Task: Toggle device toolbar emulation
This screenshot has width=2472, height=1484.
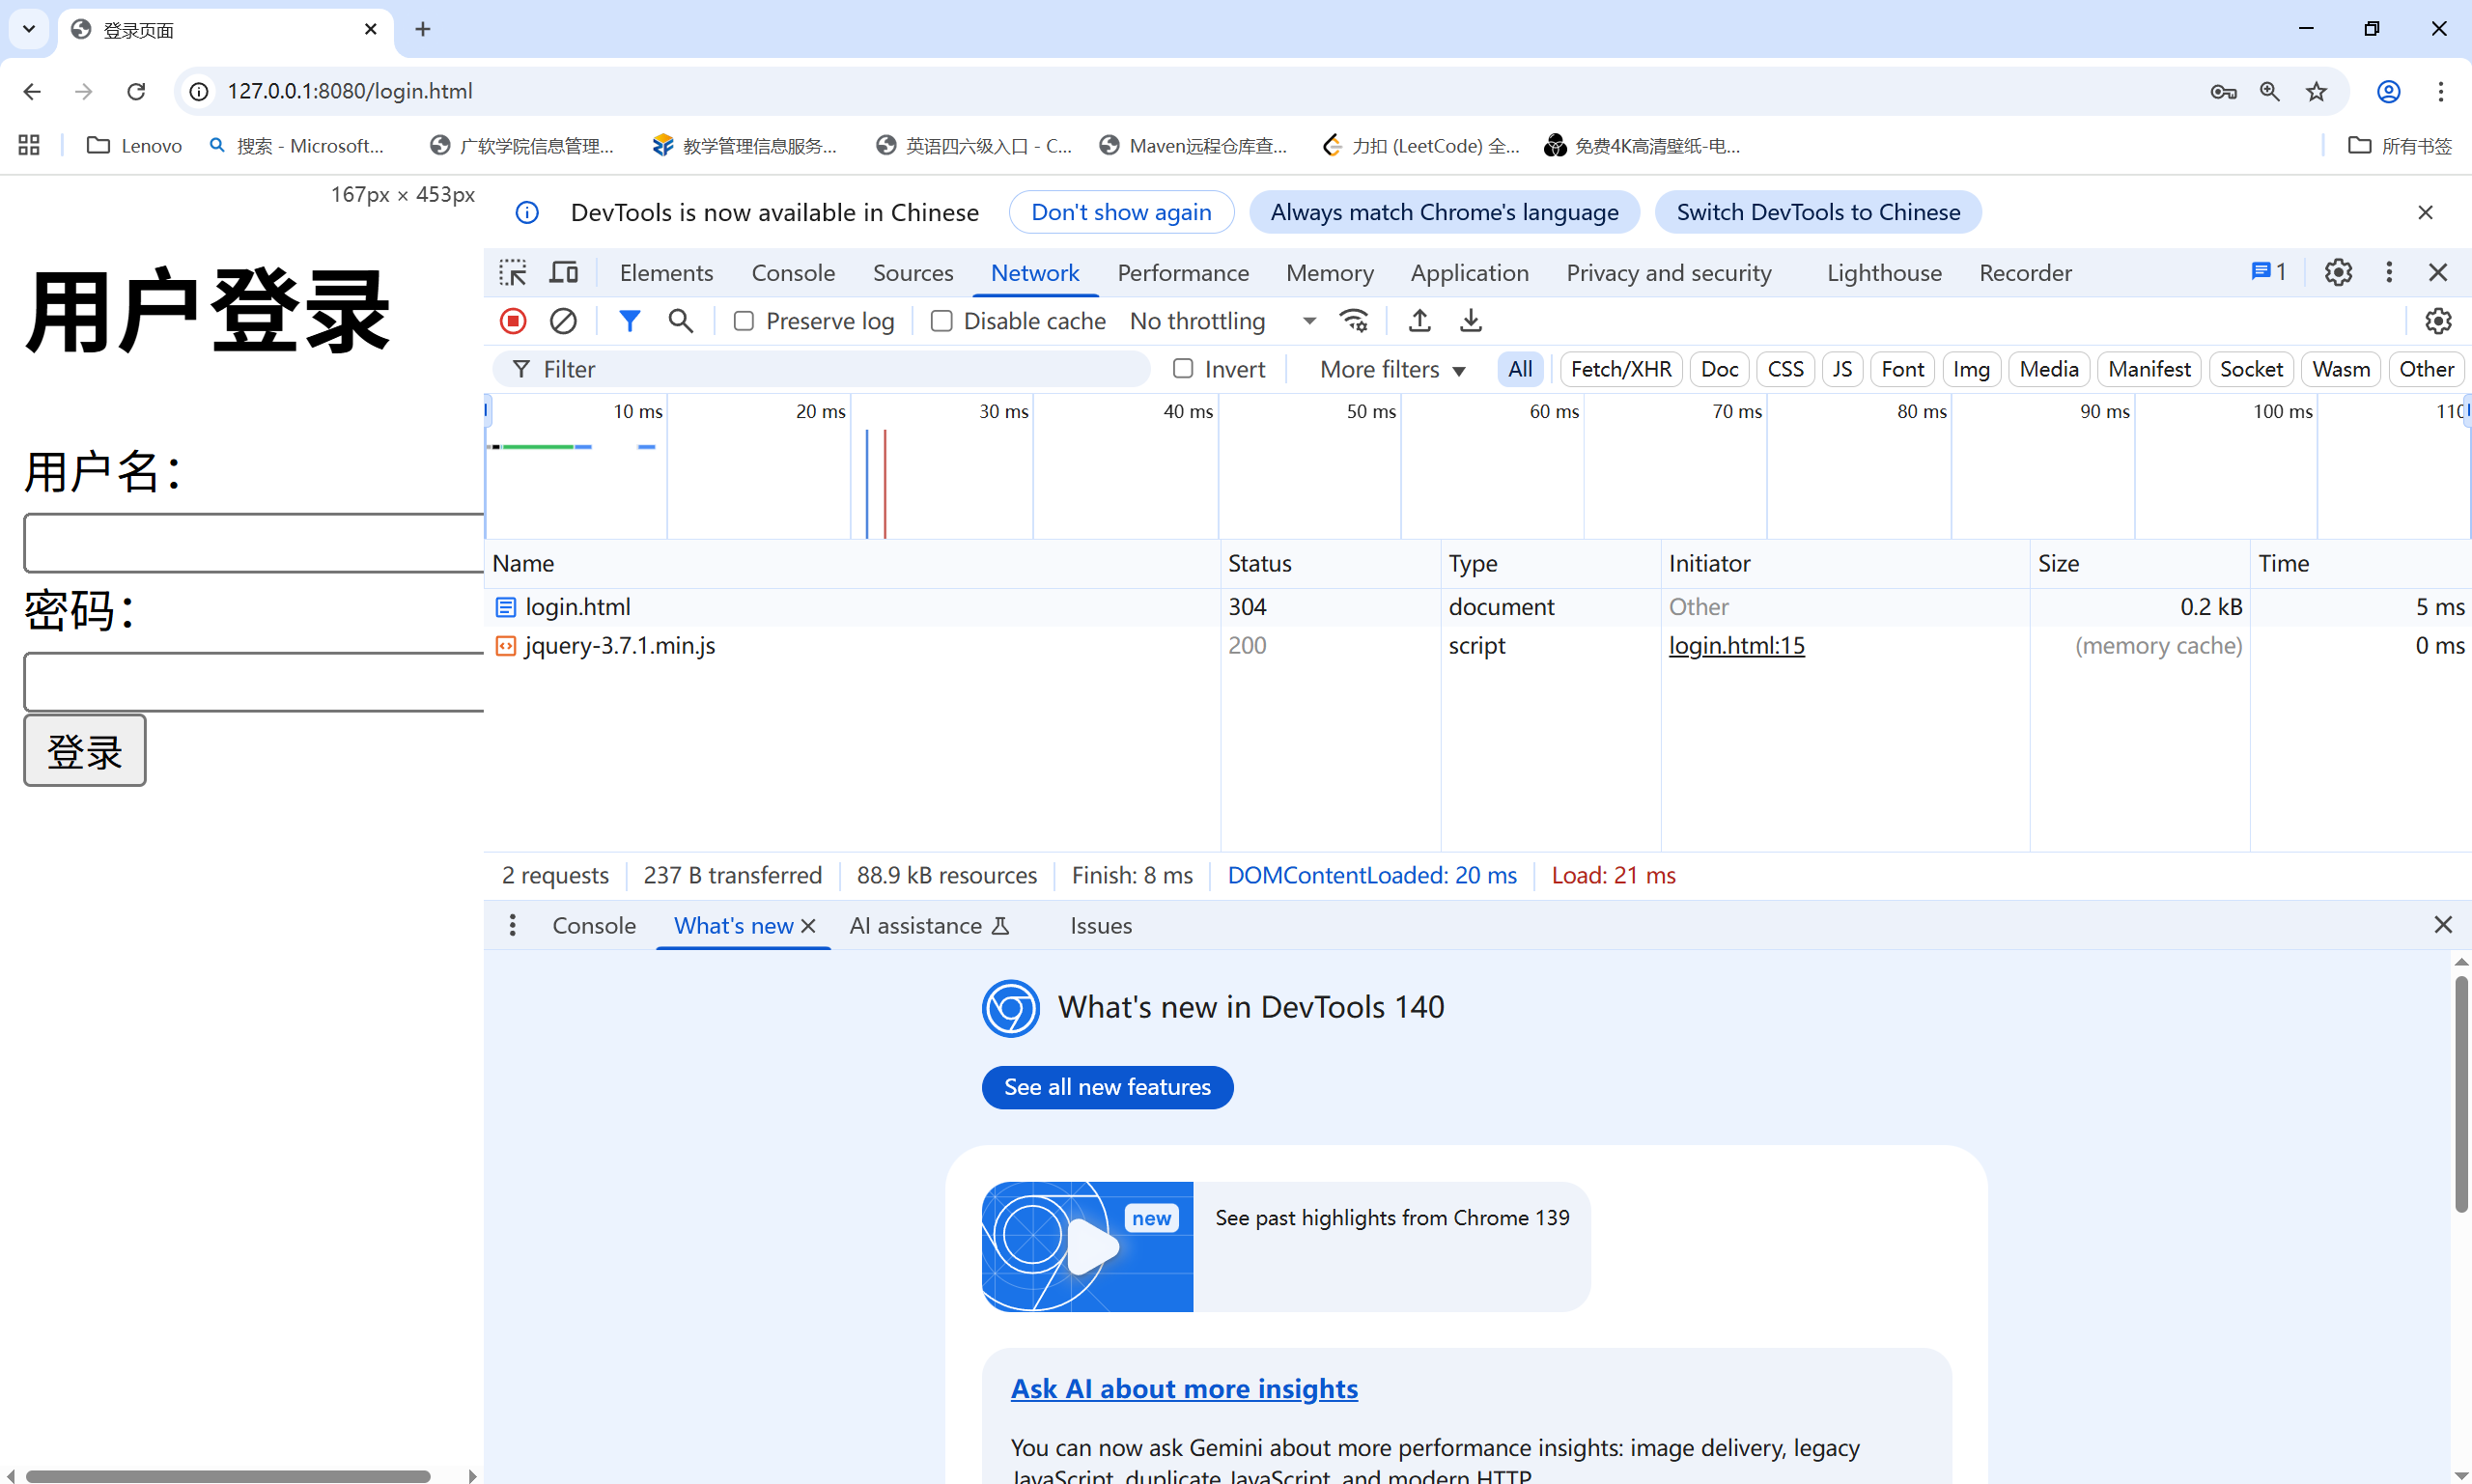Action: 564,272
